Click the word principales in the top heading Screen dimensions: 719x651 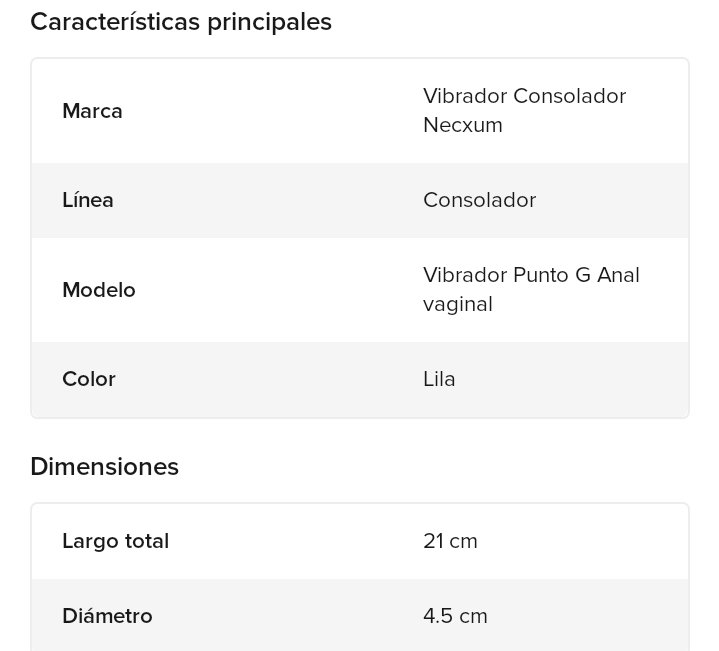pos(270,23)
